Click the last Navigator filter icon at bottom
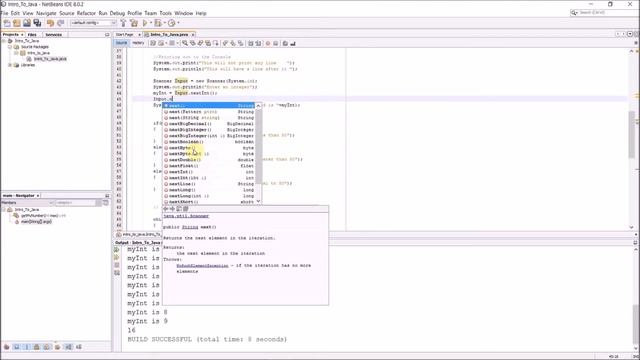The image size is (640, 360). 78,347
